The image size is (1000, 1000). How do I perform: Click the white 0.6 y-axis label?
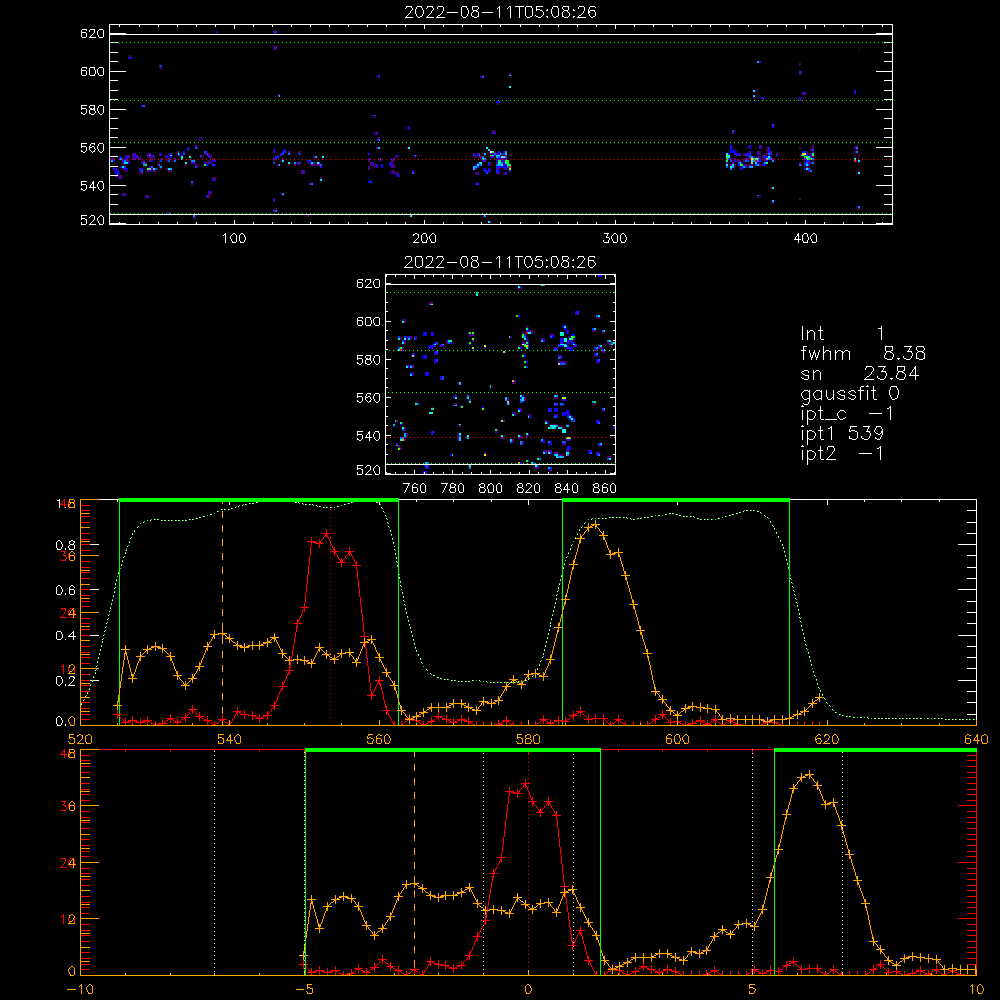tap(66, 590)
